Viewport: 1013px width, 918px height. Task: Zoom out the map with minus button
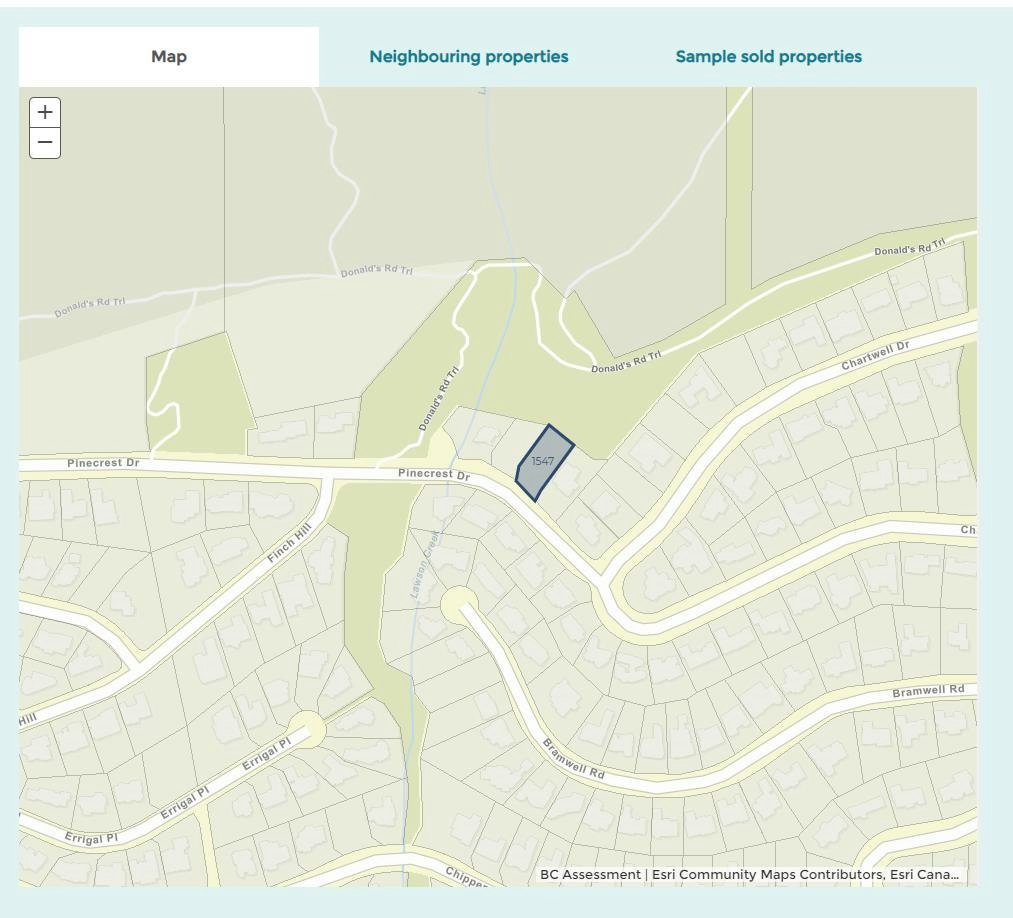click(x=45, y=143)
